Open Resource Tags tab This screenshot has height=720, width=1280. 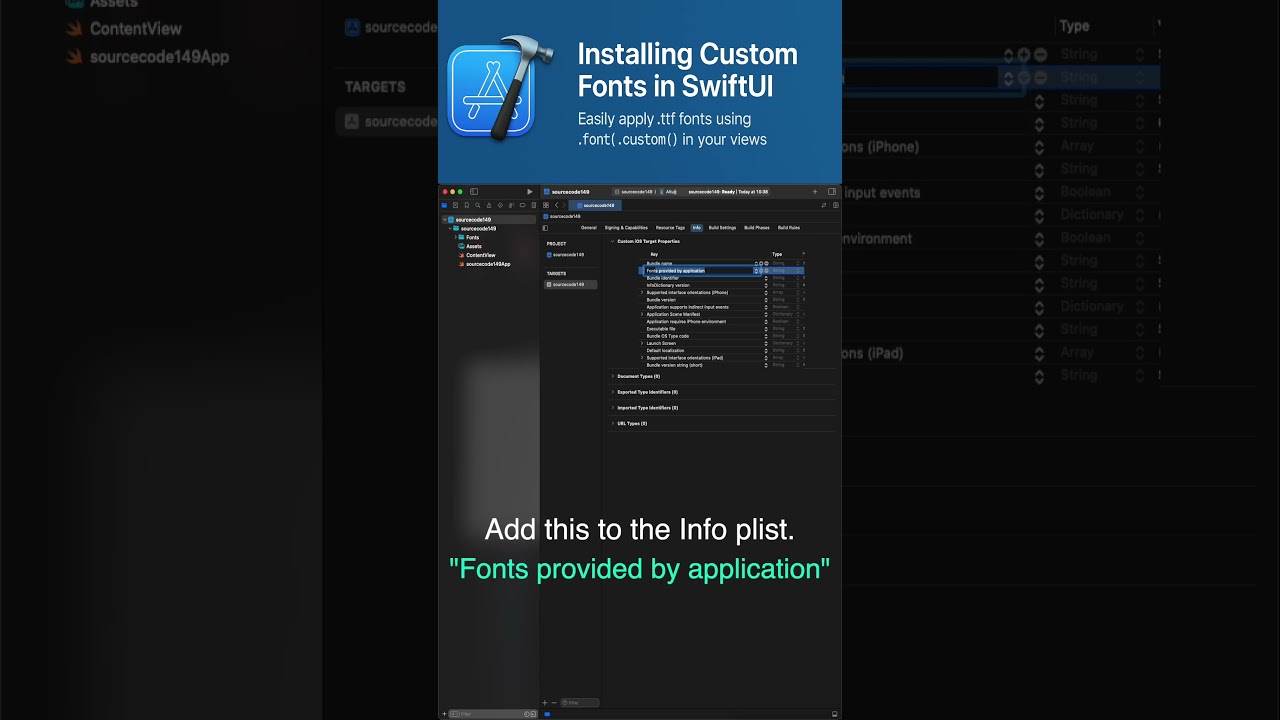671,228
